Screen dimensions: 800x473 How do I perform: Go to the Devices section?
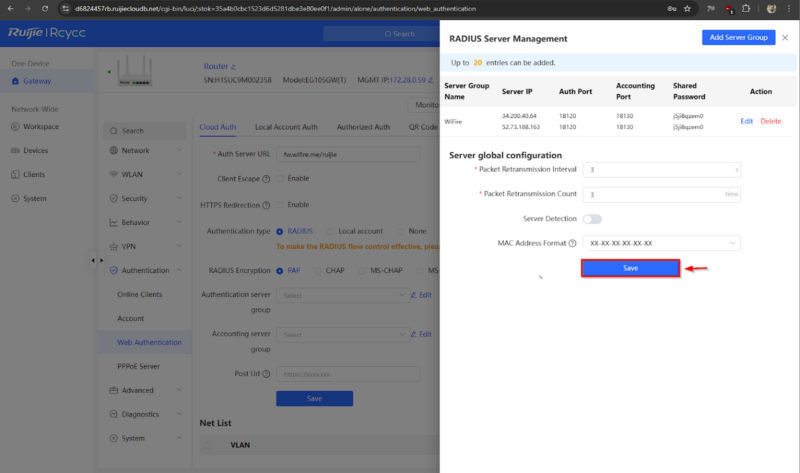35,150
